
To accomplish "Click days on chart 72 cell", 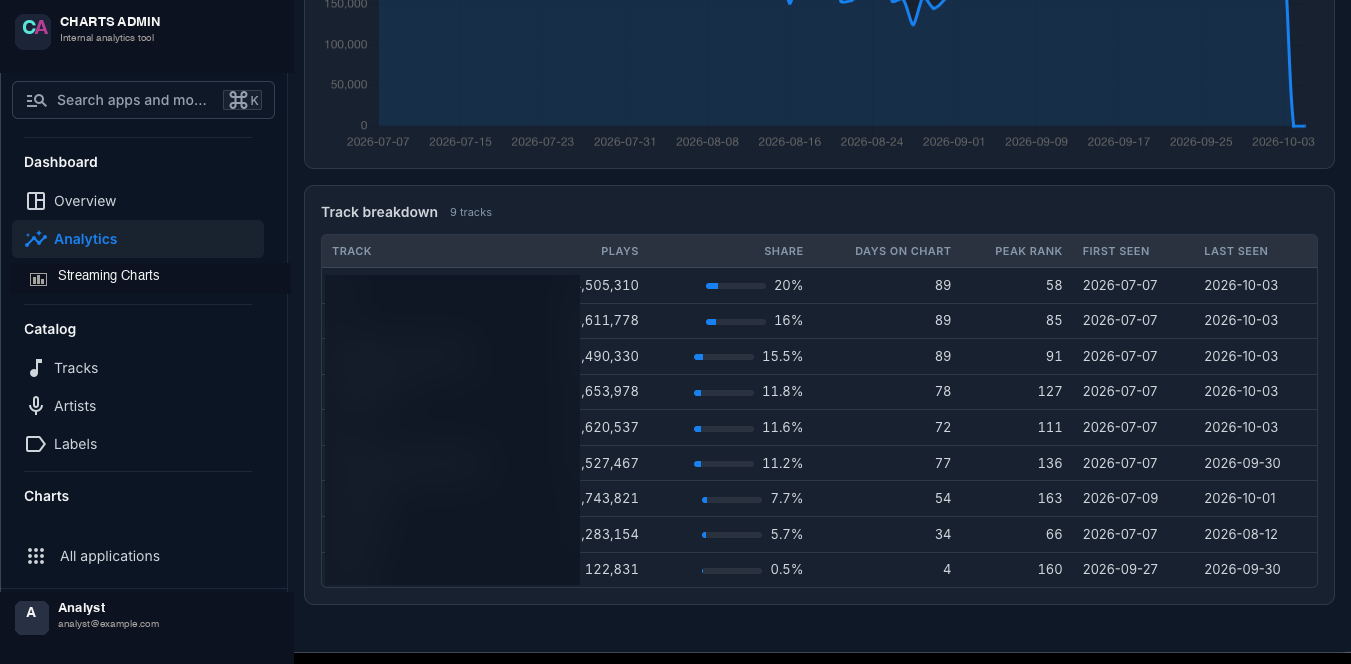I will coord(943,428).
